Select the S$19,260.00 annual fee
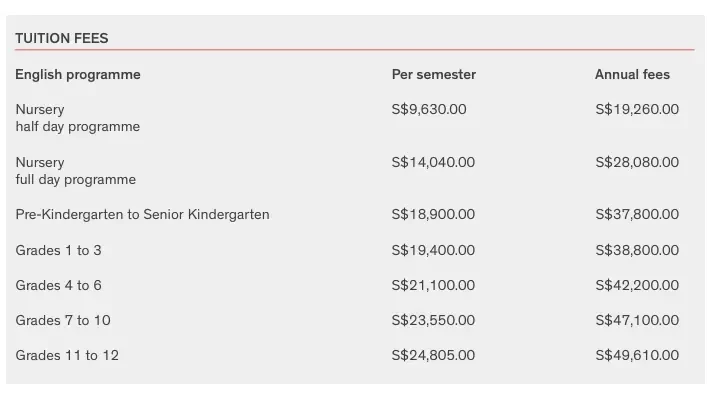The width and height of the screenshot is (716, 397). [x=637, y=110]
